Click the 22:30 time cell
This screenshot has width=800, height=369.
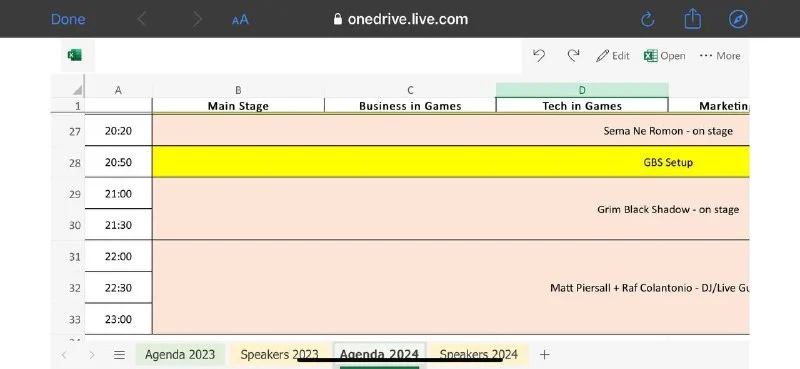click(118, 288)
